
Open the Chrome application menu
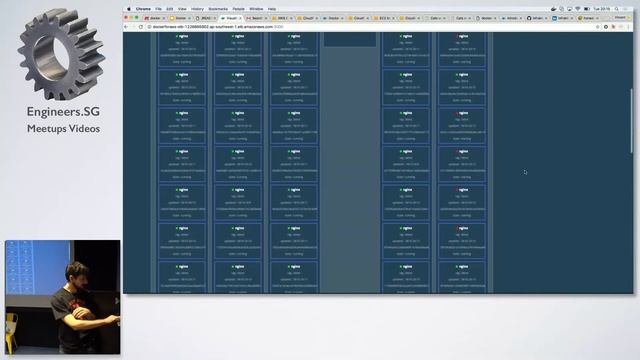point(143,9)
